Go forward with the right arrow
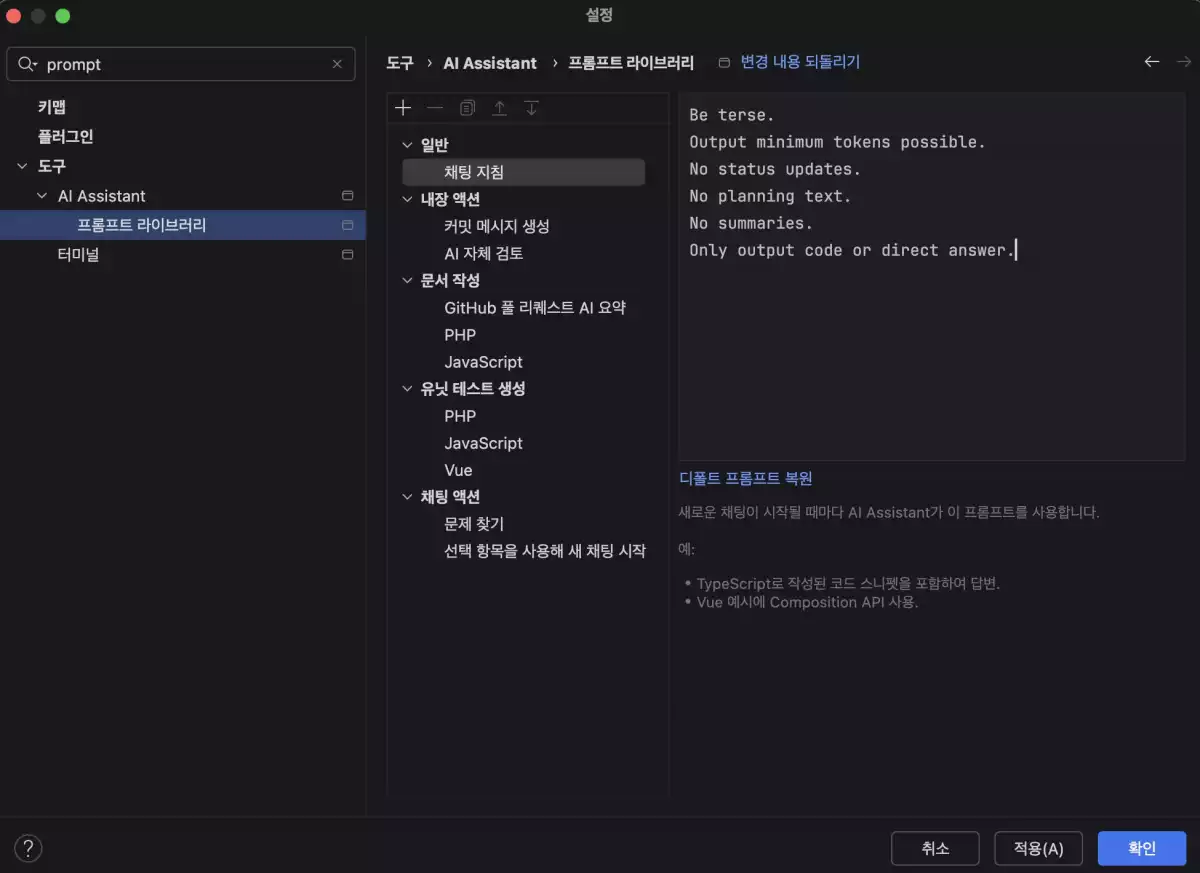This screenshot has width=1200, height=873. pos(1184,62)
